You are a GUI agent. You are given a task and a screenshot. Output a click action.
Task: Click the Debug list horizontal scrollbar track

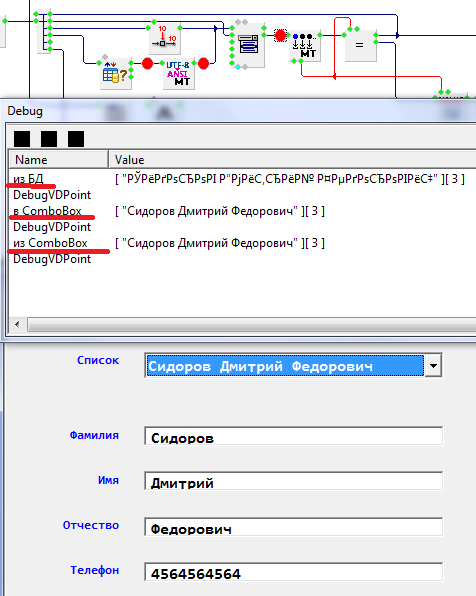pyautogui.click(x=251, y=324)
